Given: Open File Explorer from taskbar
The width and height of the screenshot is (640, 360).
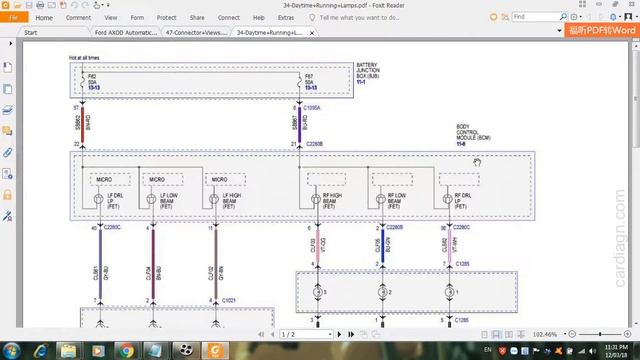Looking at the screenshot, I should click(69, 351).
